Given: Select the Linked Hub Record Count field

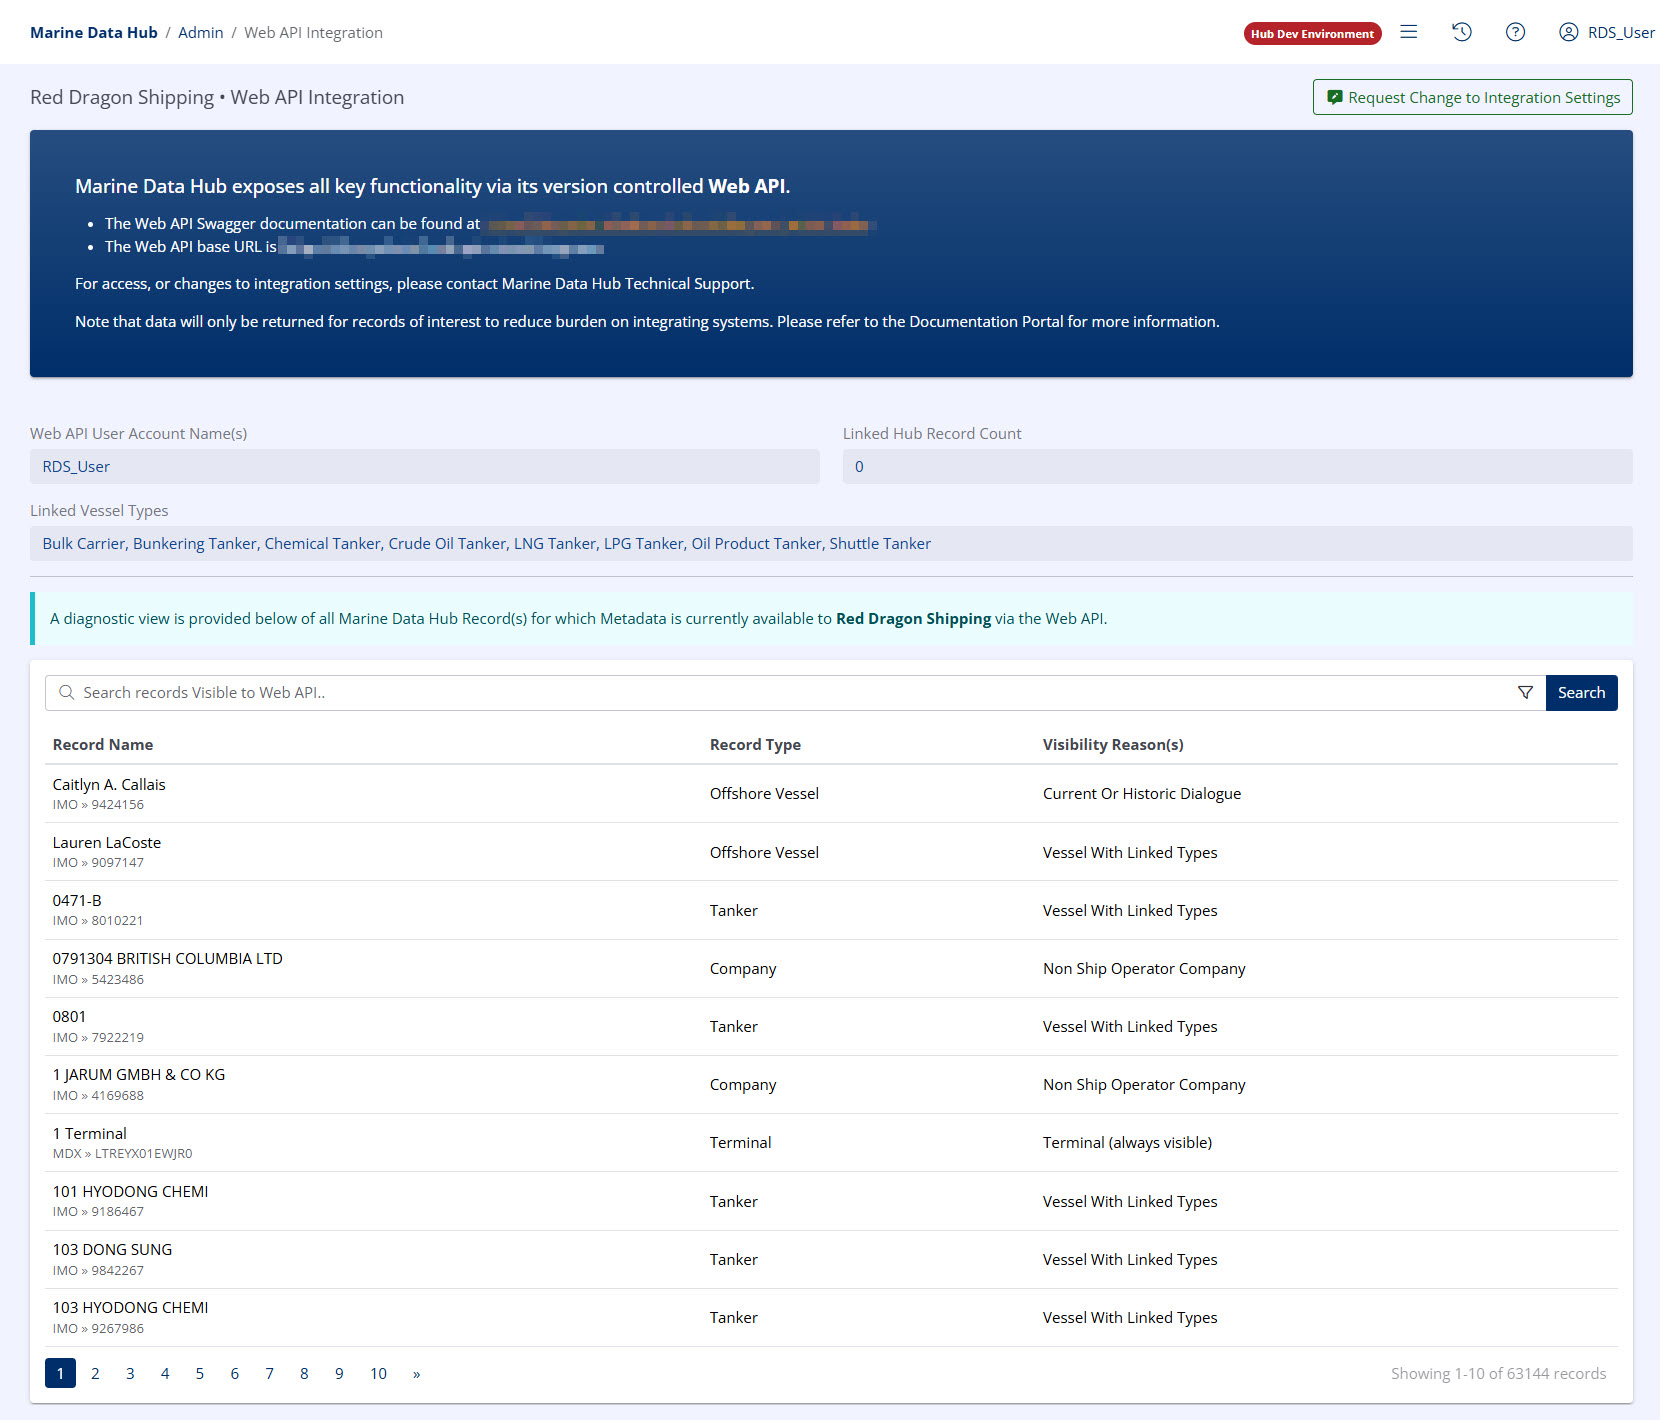Looking at the screenshot, I should (1238, 467).
